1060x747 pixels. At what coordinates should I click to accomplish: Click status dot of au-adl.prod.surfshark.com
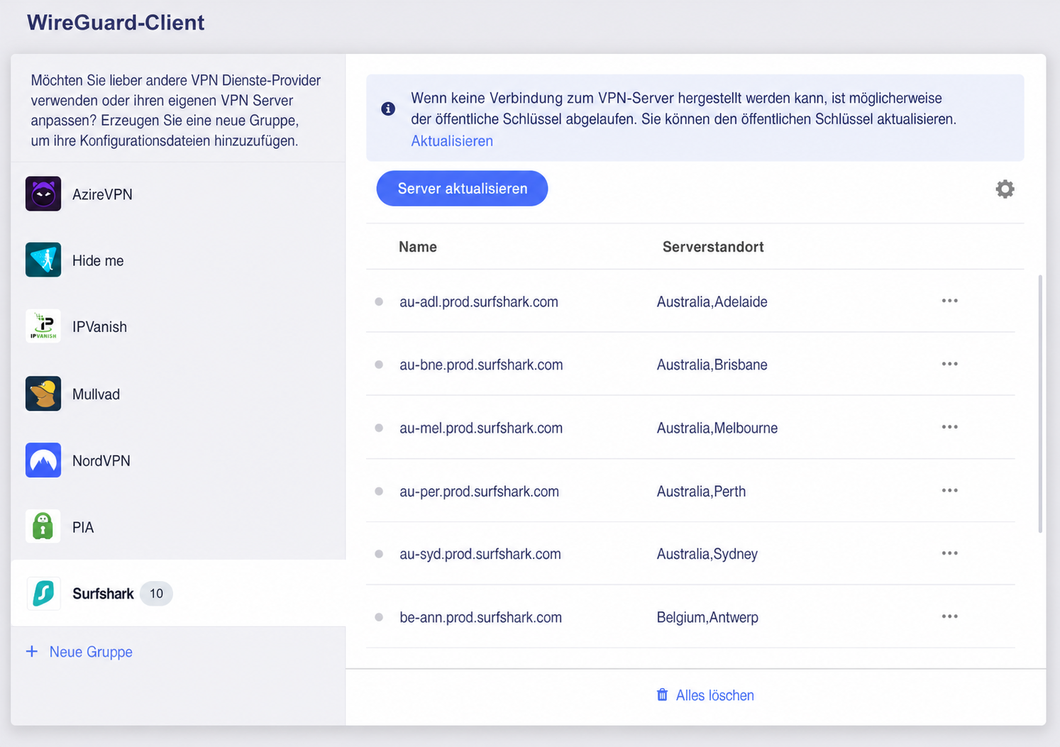point(379,302)
